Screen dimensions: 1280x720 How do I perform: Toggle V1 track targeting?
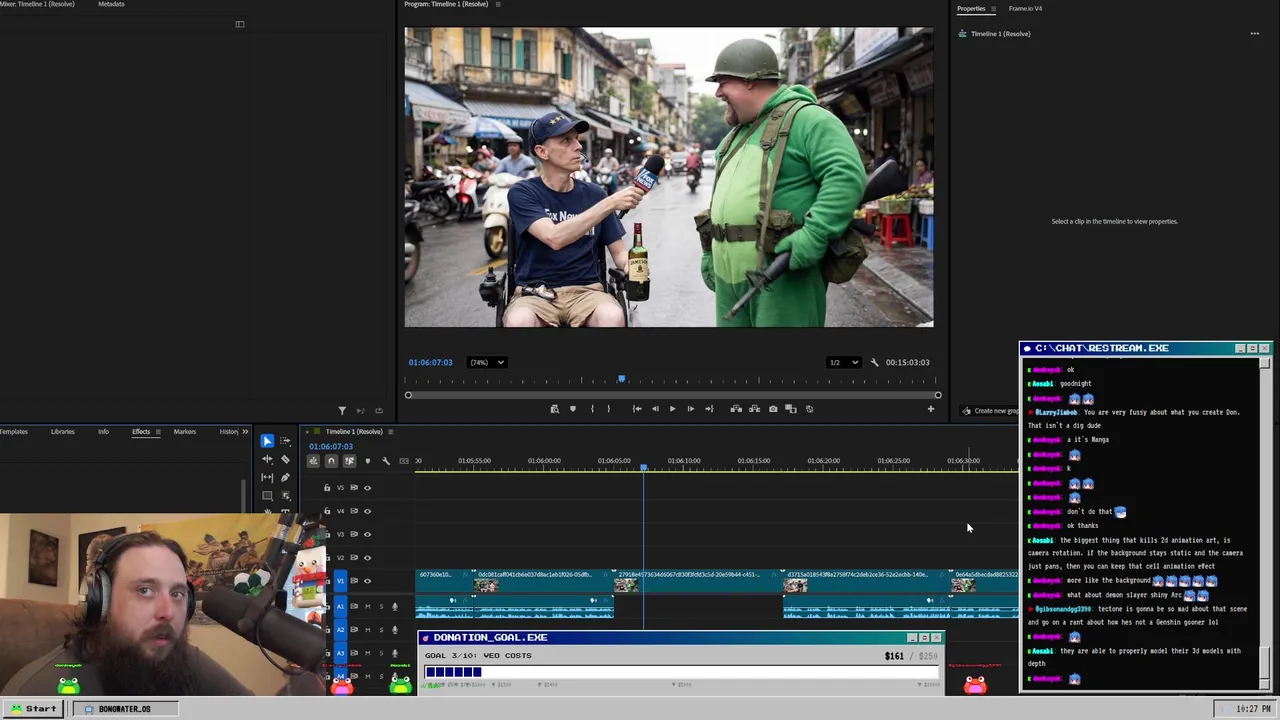point(340,581)
